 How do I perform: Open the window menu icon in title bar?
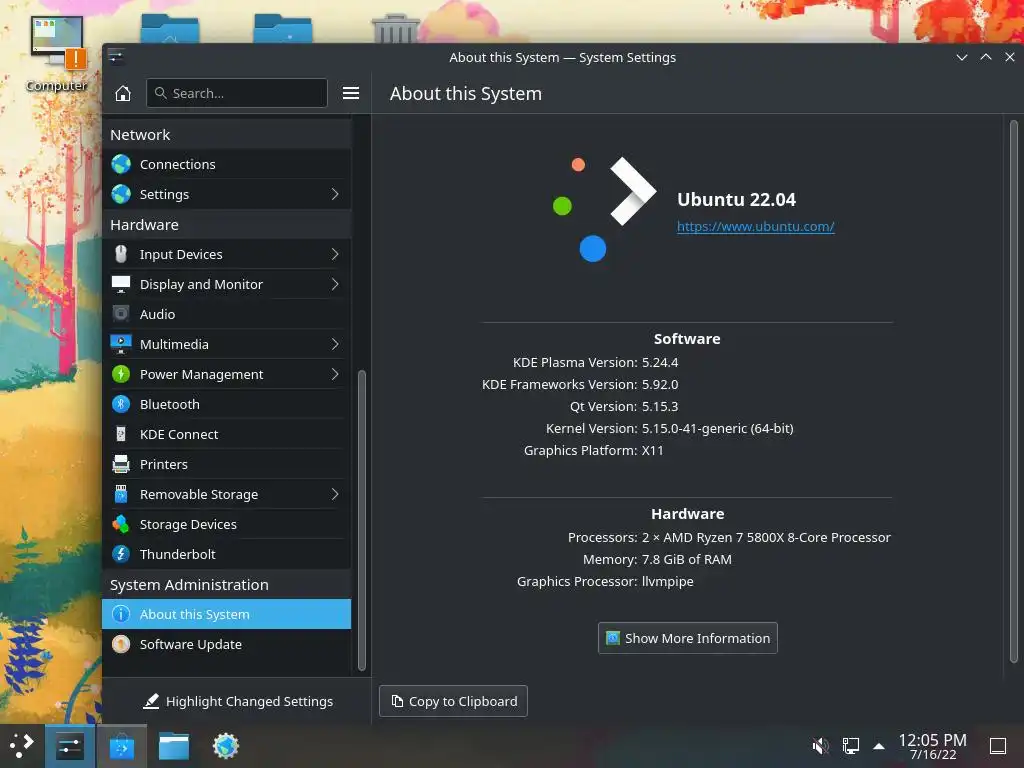coord(116,57)
